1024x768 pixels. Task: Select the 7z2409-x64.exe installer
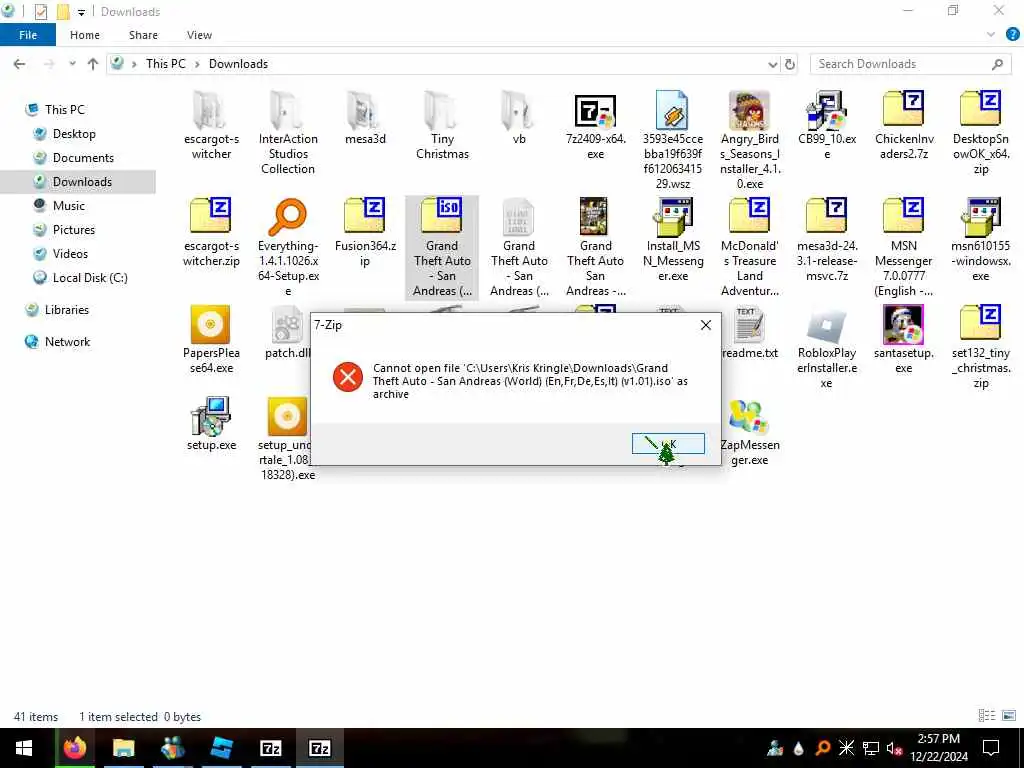(596, 125)
